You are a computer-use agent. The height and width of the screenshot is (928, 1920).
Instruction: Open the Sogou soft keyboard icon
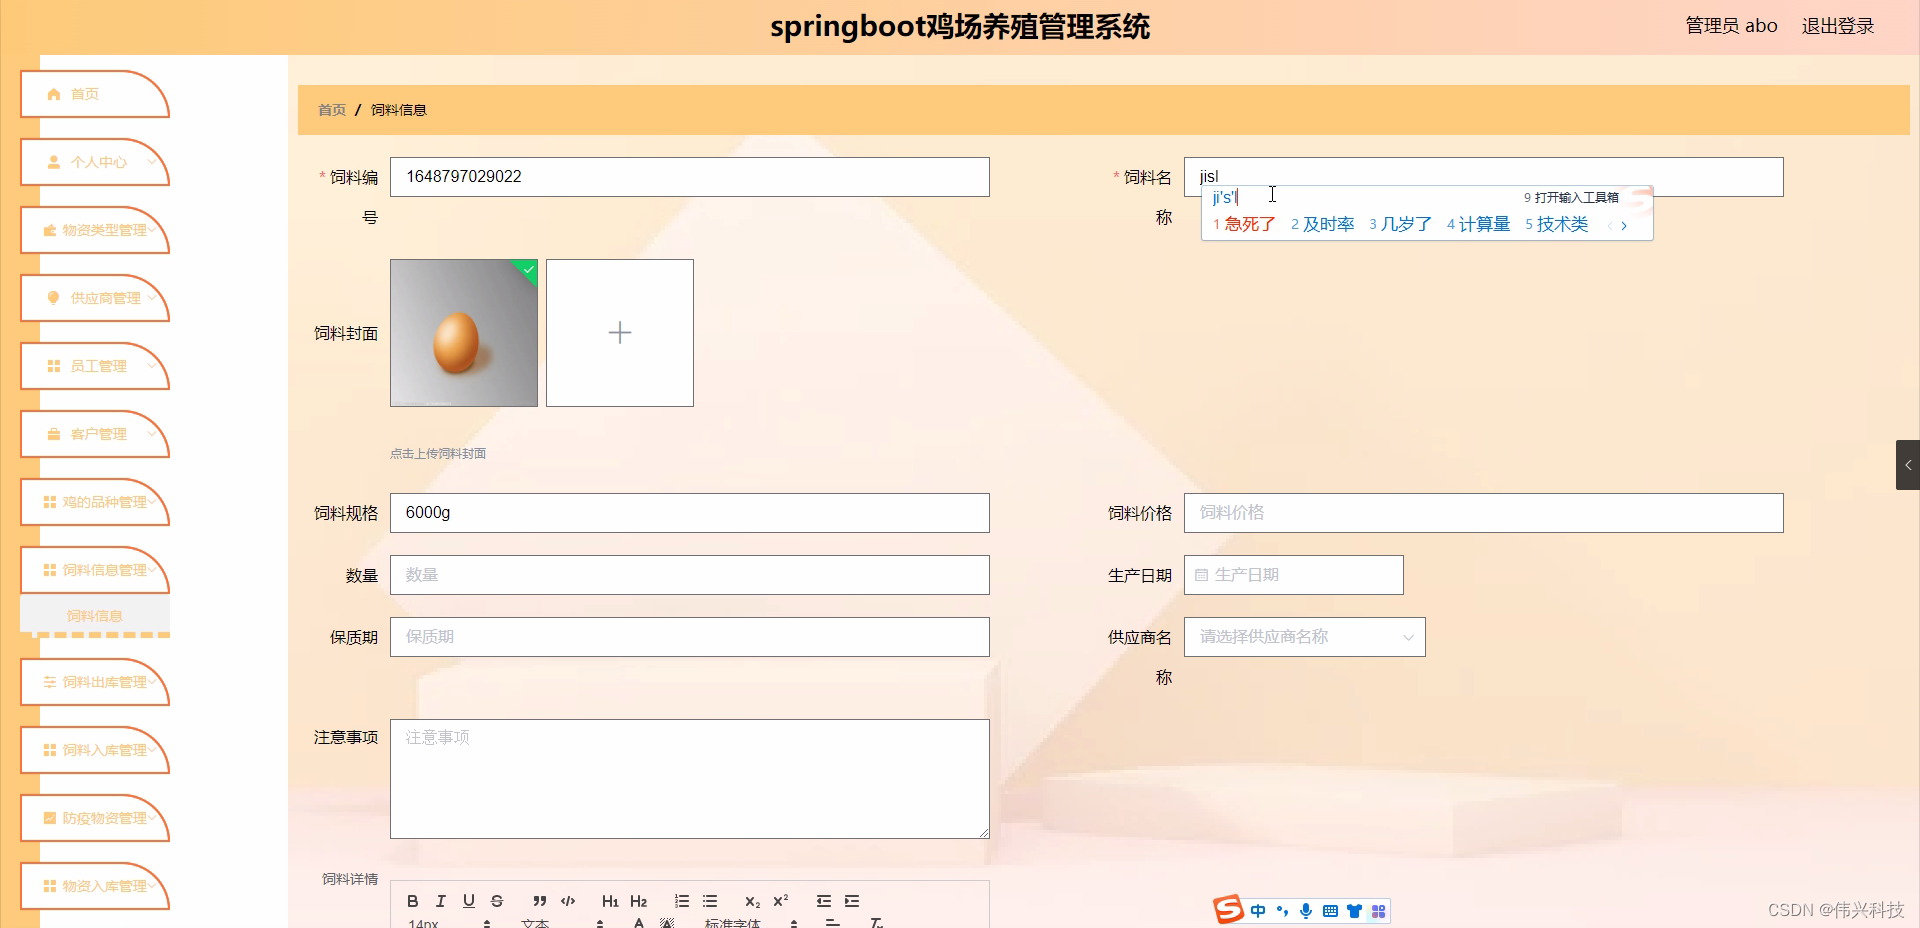point(1329,911)
